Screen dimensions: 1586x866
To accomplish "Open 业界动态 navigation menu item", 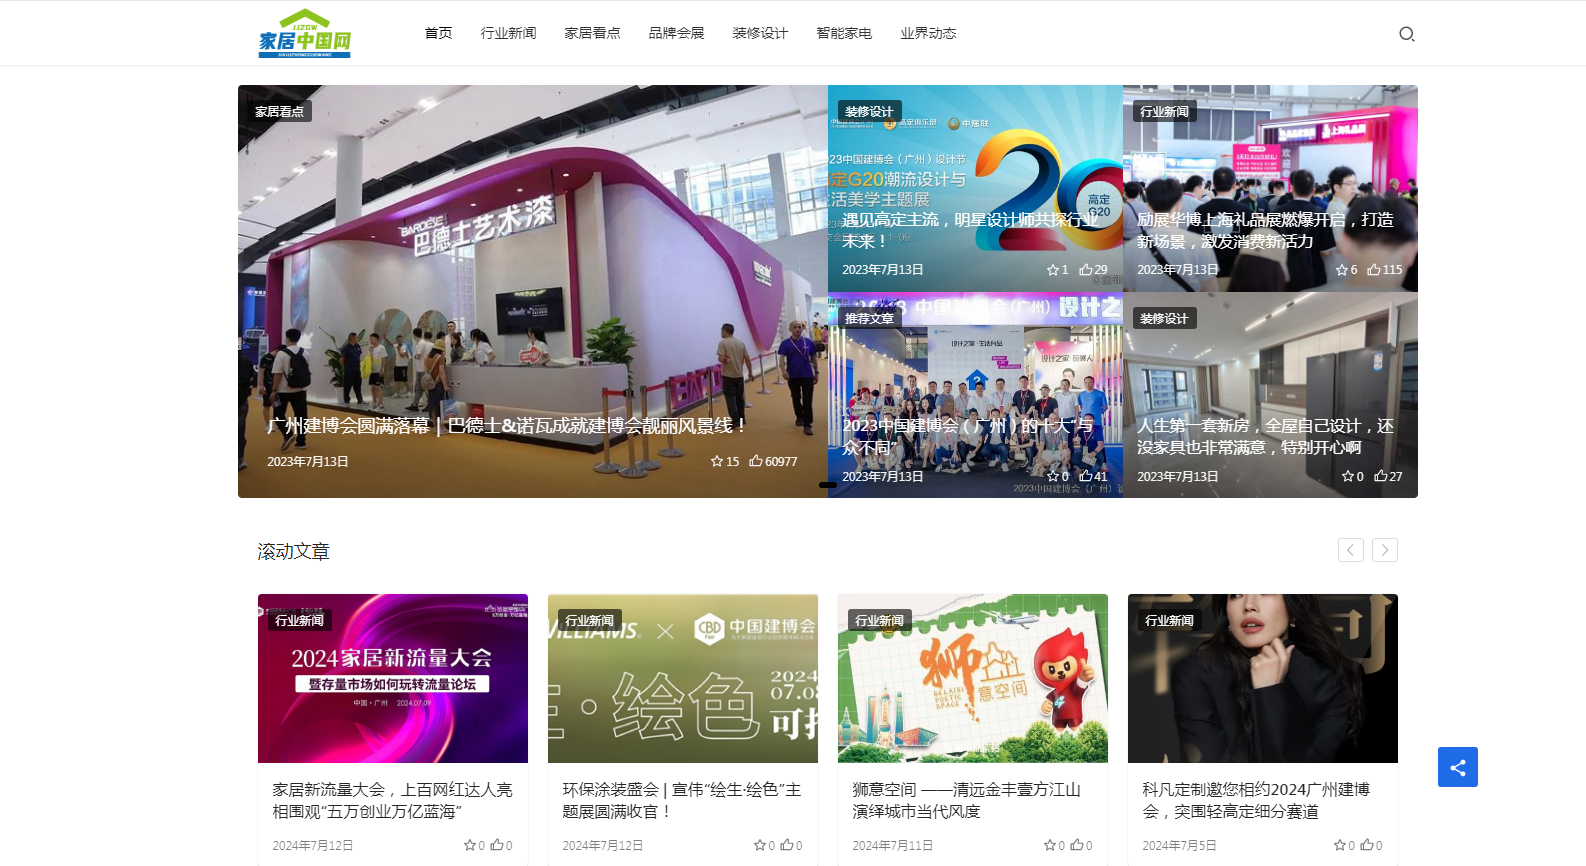I will (928, 33).
